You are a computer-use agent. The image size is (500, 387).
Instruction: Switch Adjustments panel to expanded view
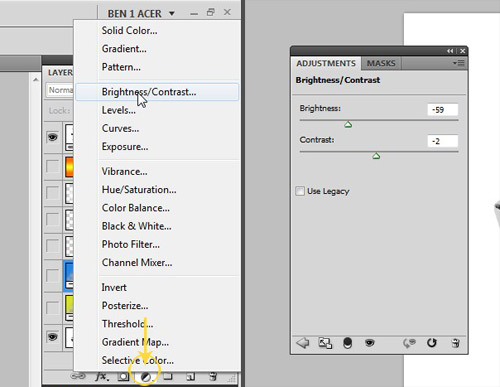pyautogui.click(x=325, y=343)
